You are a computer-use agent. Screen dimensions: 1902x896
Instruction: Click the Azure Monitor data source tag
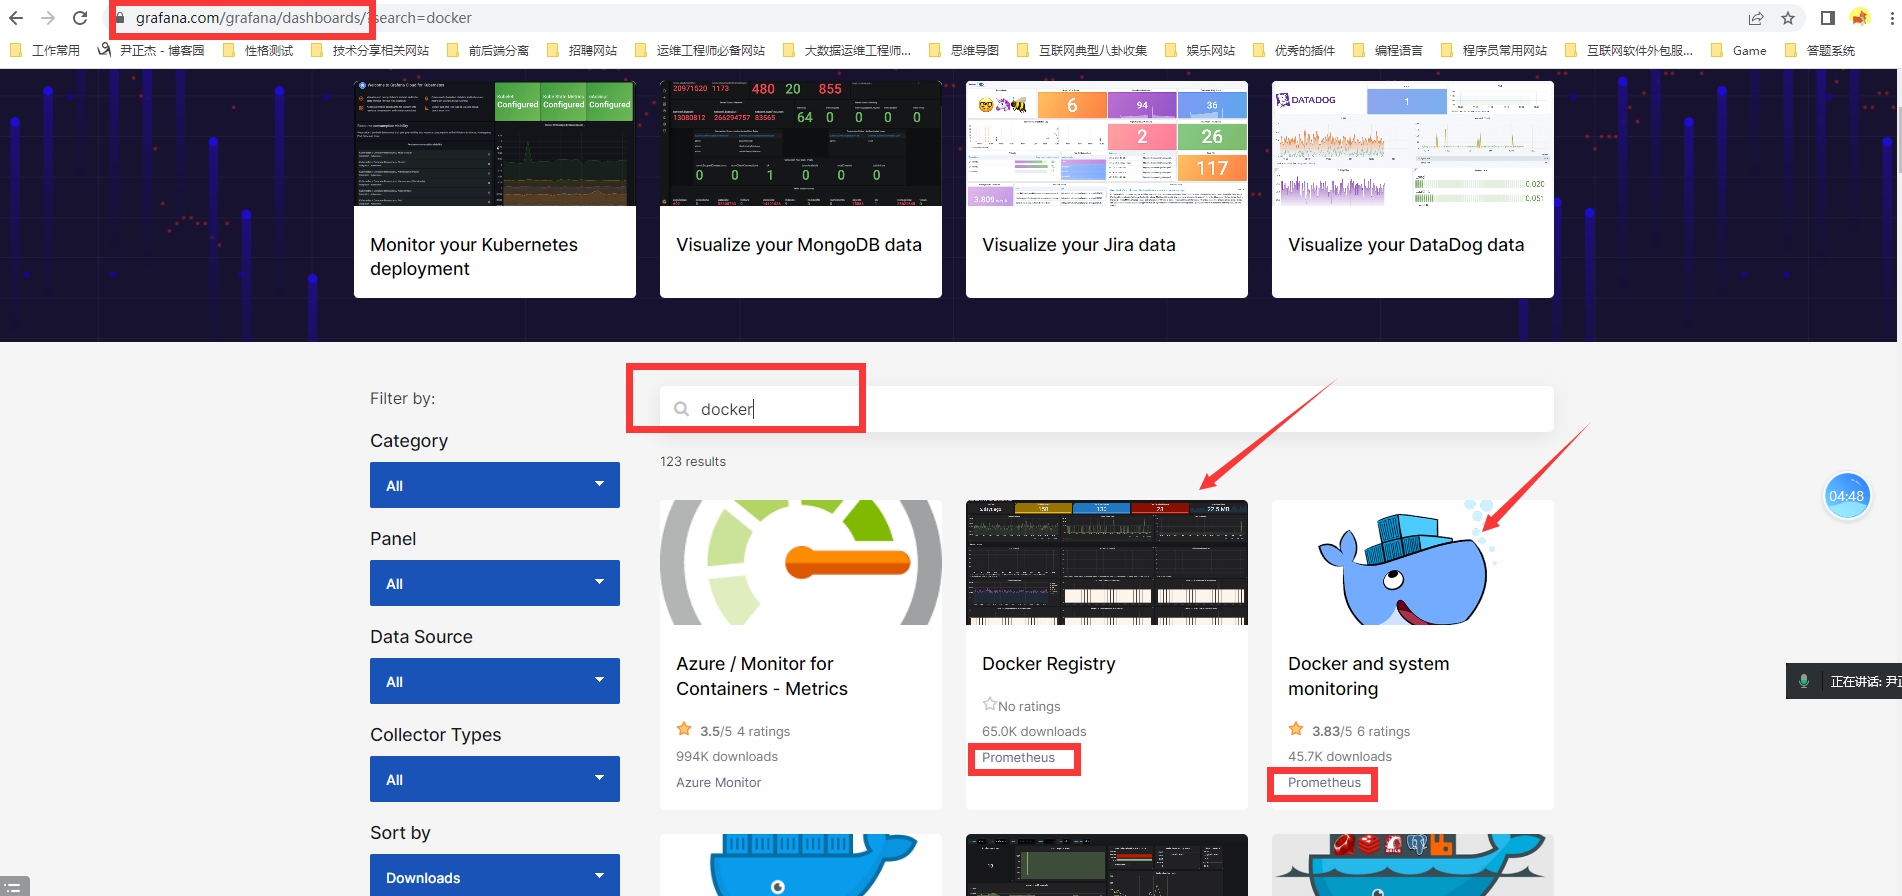coord(718,782)
